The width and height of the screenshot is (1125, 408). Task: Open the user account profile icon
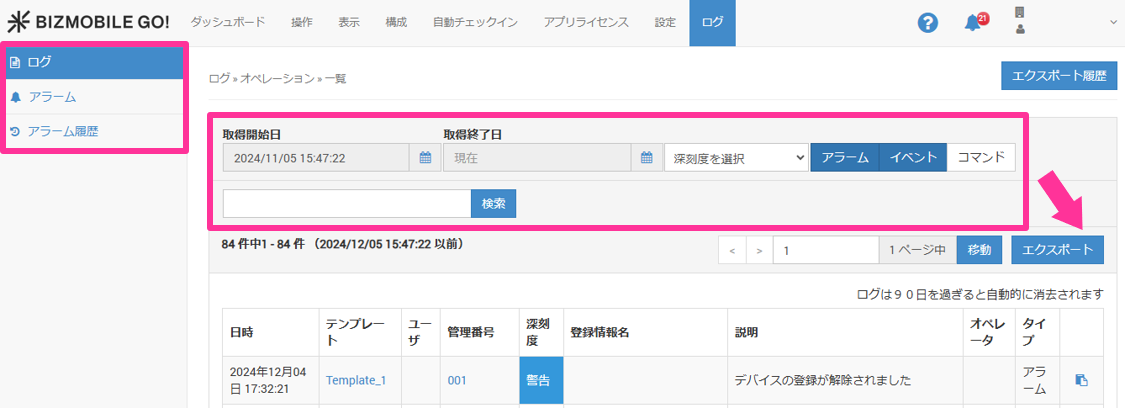[1020, 29]
